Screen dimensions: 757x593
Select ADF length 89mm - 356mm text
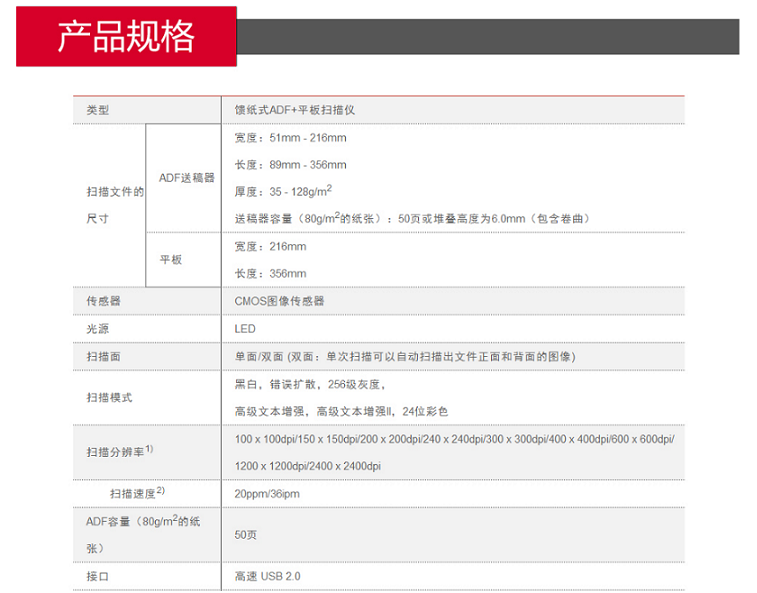(x=291, y=165)
